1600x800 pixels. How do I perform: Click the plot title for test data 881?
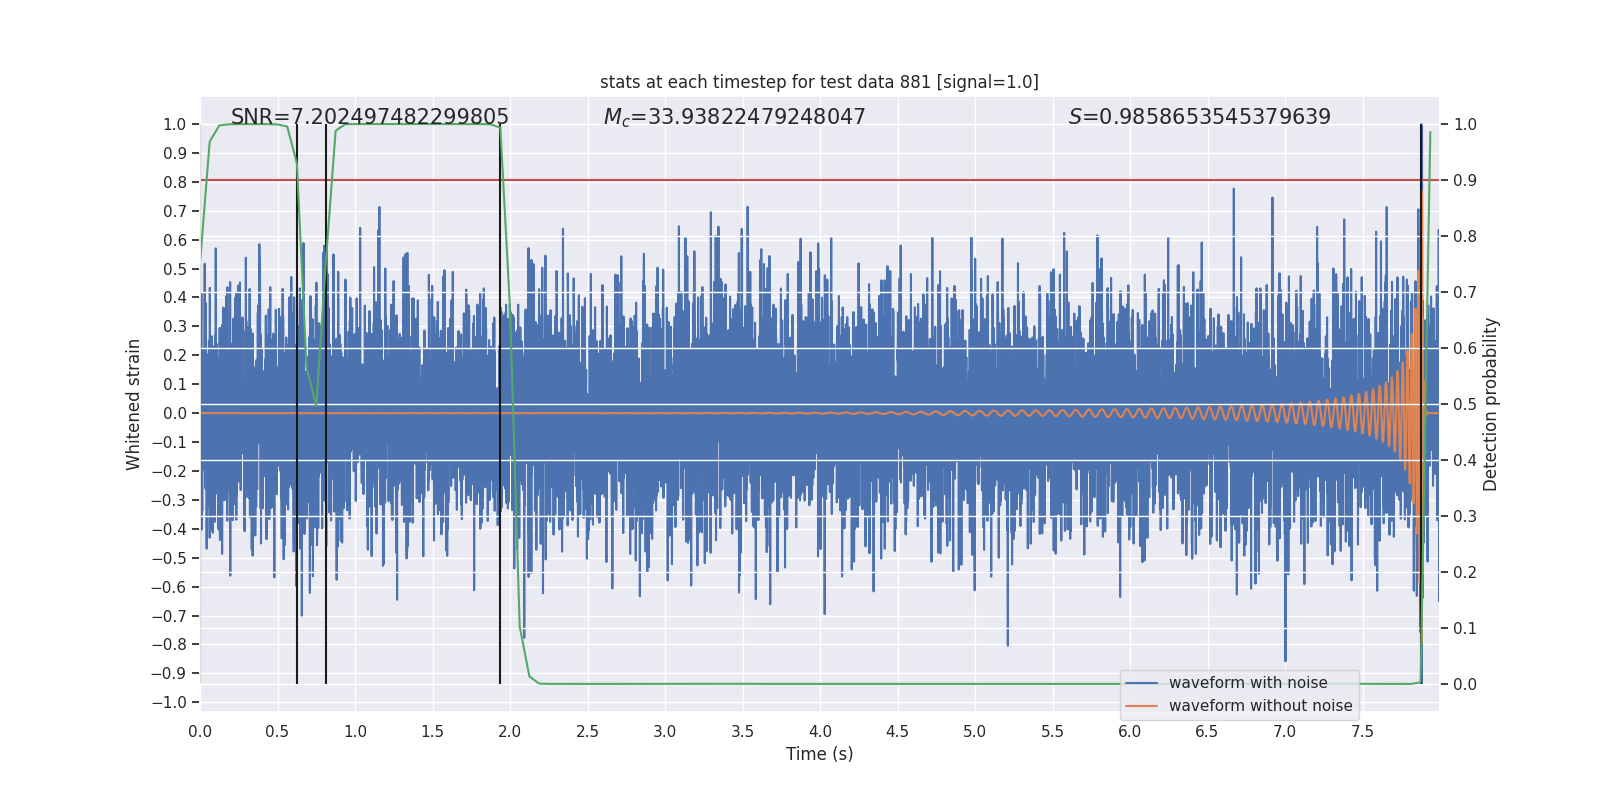[819, 82]
